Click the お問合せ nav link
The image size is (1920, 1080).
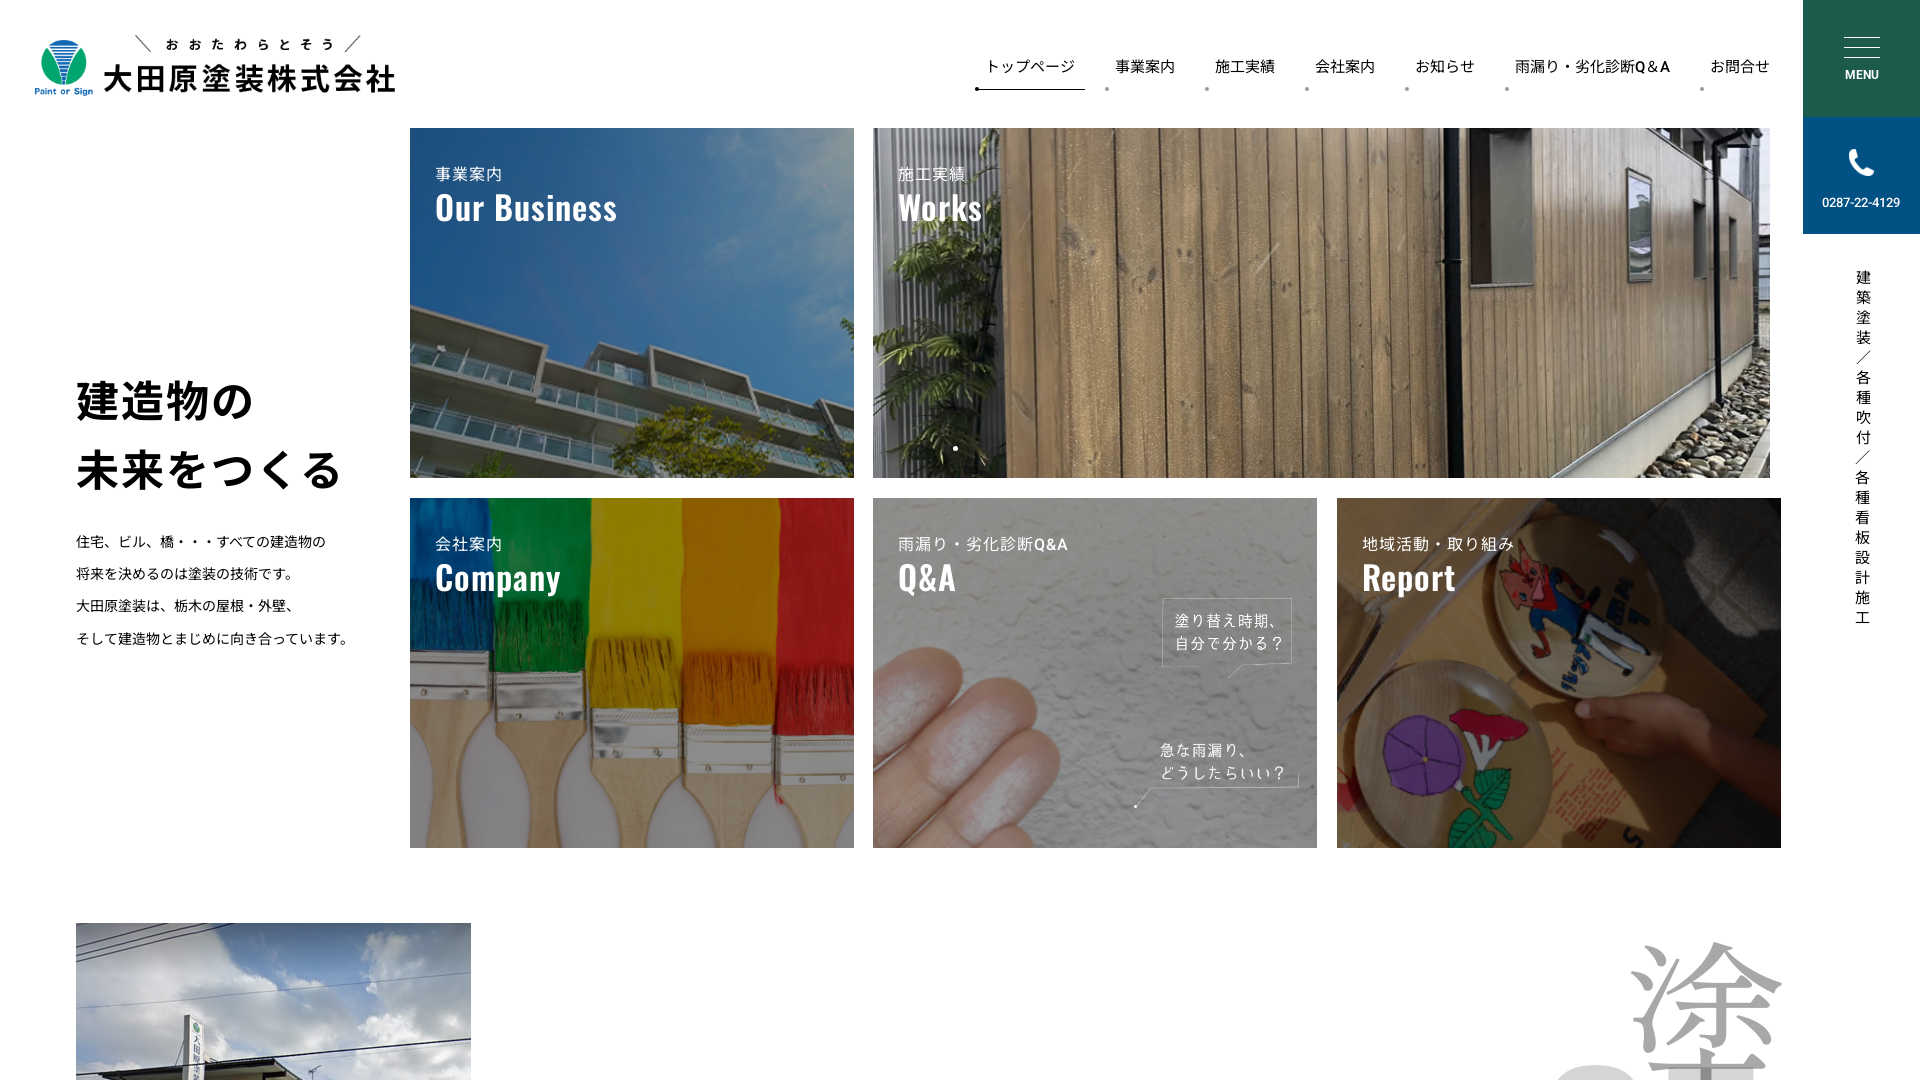coord(1740,67)
